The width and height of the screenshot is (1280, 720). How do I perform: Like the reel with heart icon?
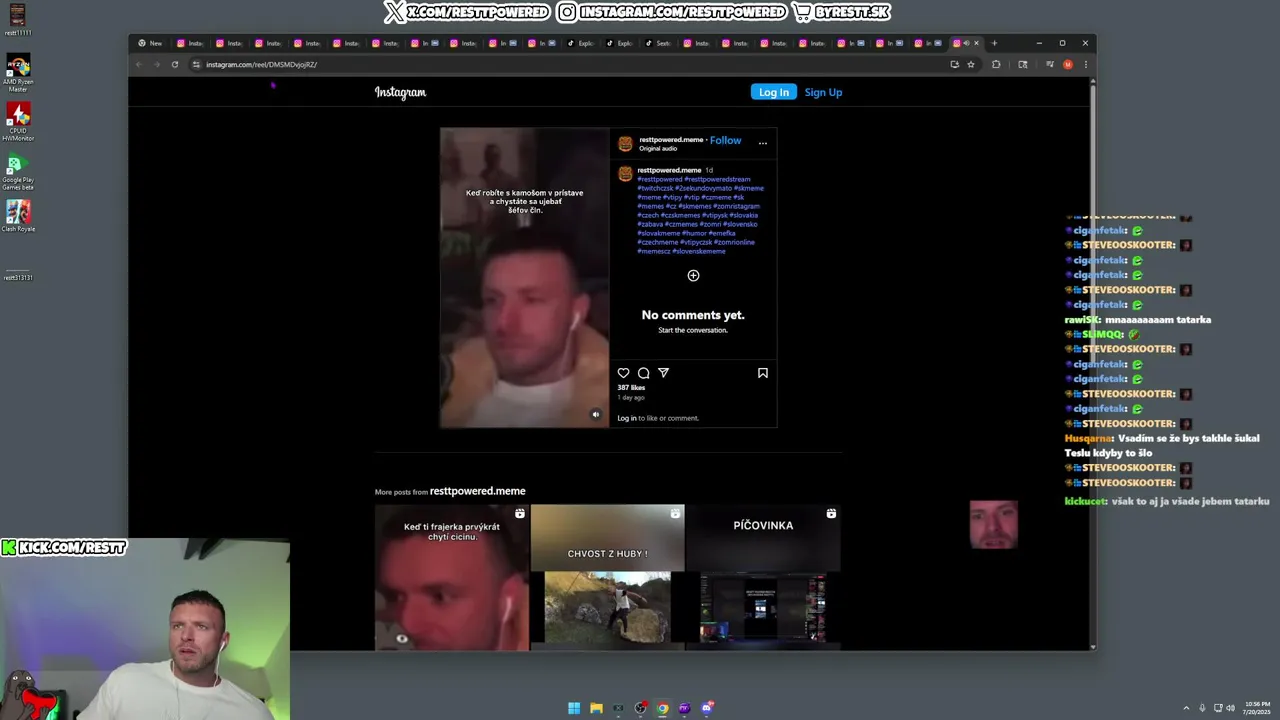pos(623,373)
